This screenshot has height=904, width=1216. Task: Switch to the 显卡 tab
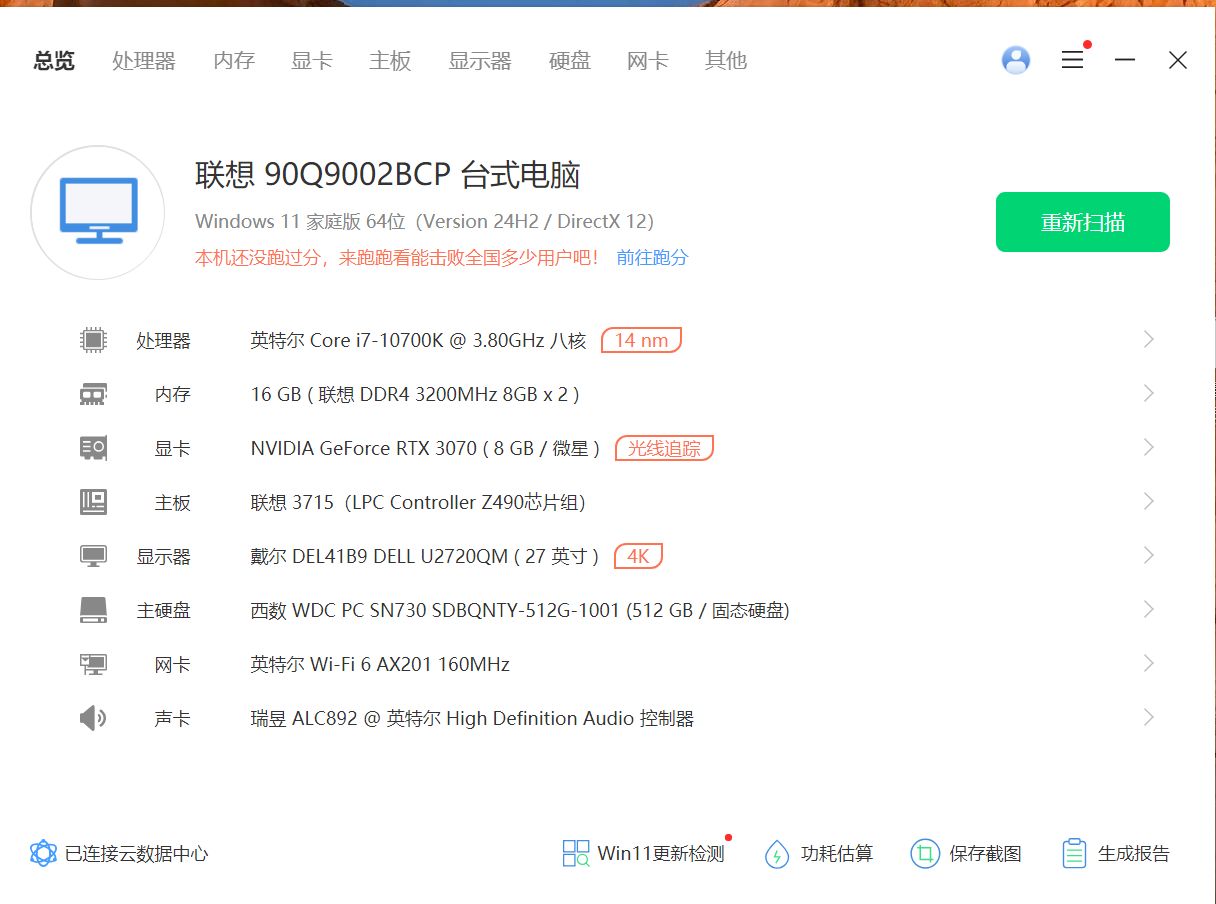click(312, 61)
